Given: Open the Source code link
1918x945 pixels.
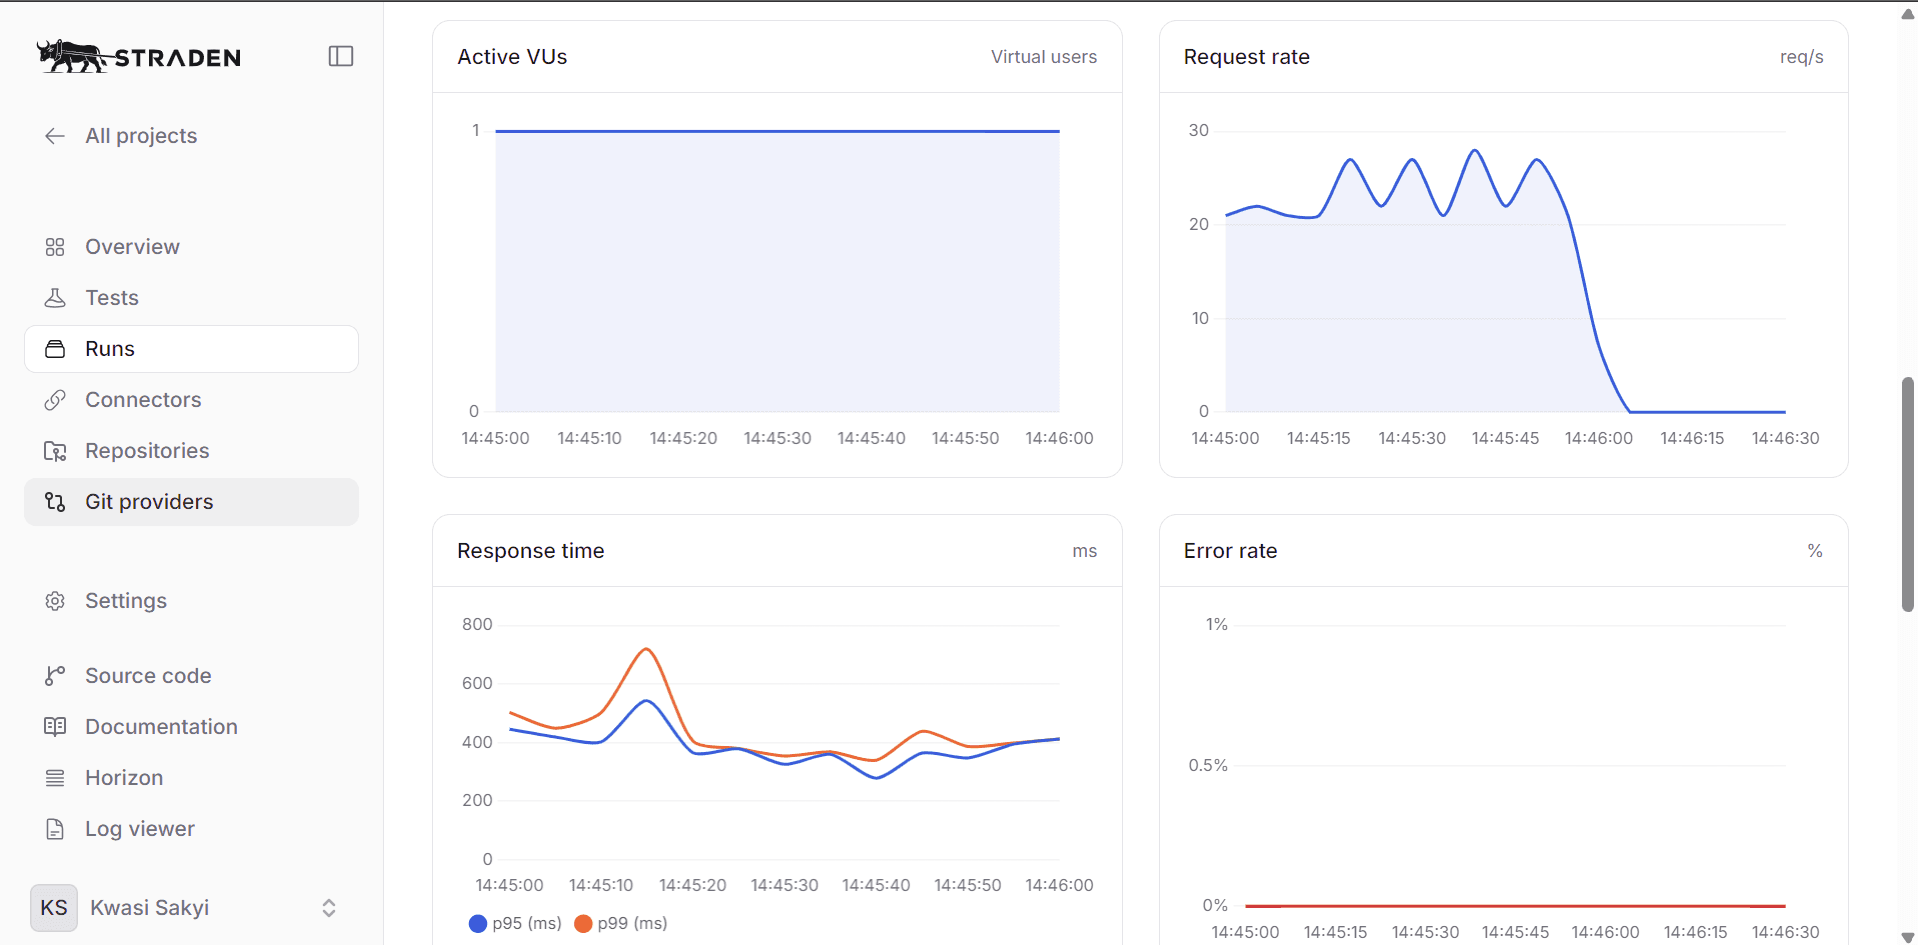Looking at the screenshot, I should point(191,676).
